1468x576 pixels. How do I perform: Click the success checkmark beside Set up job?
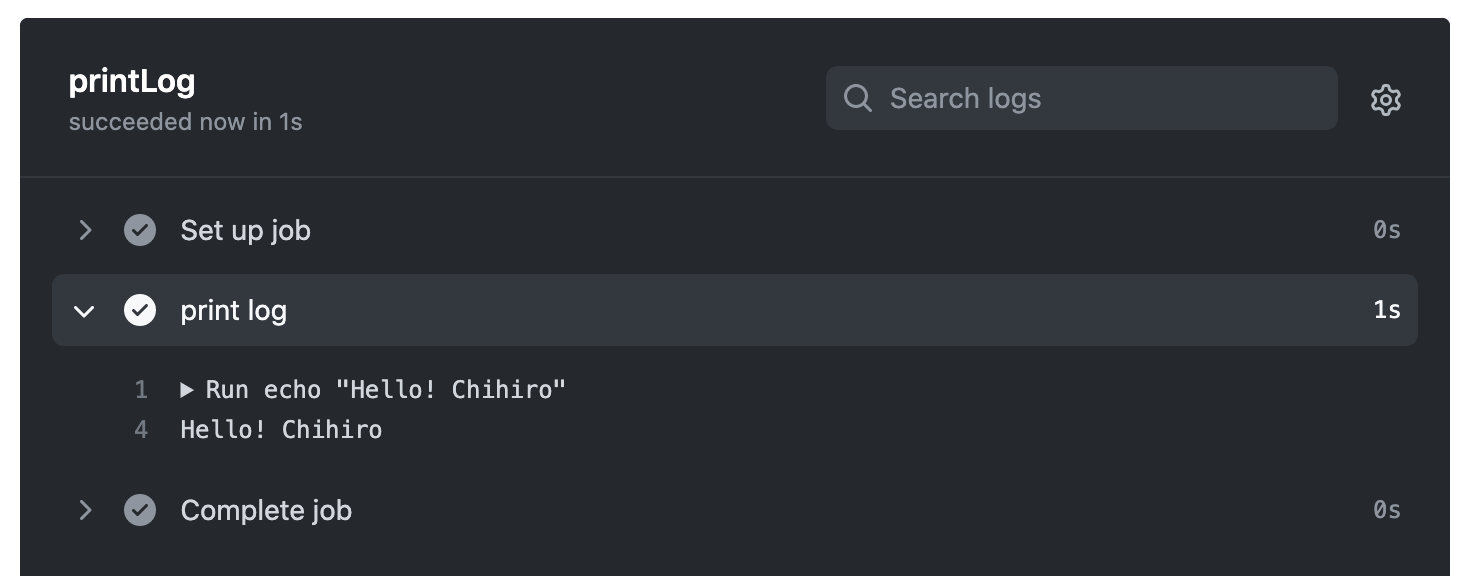(140, 230)
